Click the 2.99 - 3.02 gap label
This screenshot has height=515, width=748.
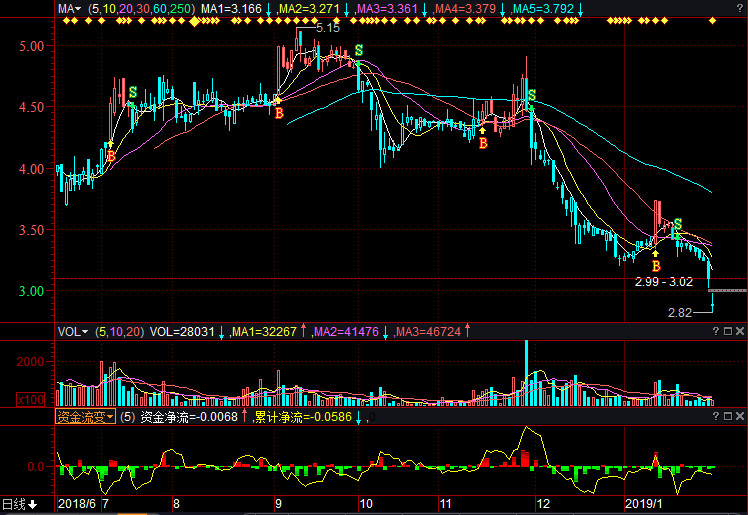click(663, 283)
